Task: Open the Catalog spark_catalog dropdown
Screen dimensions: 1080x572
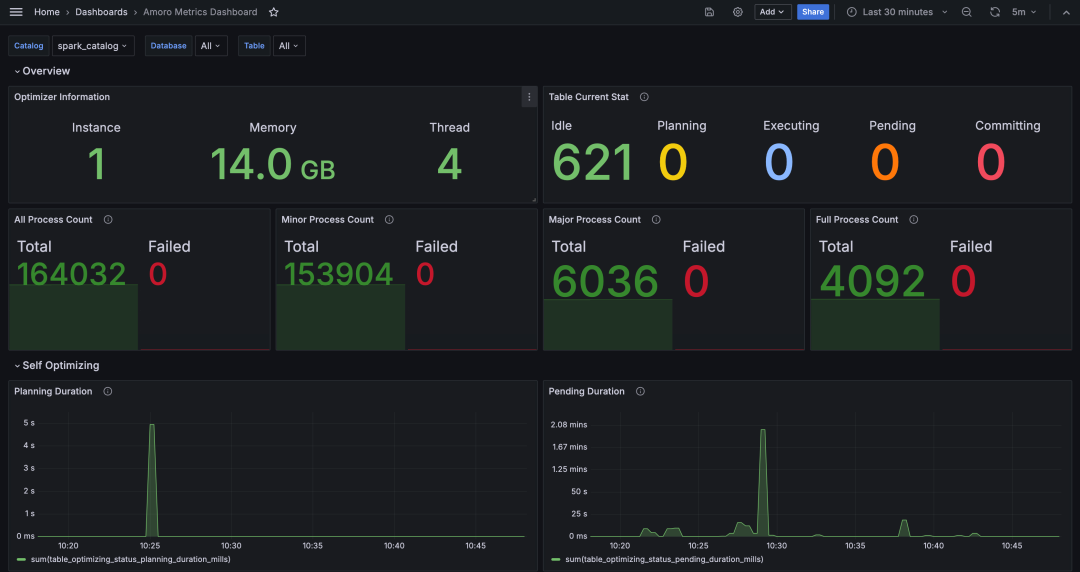Action: coord(94,46)
